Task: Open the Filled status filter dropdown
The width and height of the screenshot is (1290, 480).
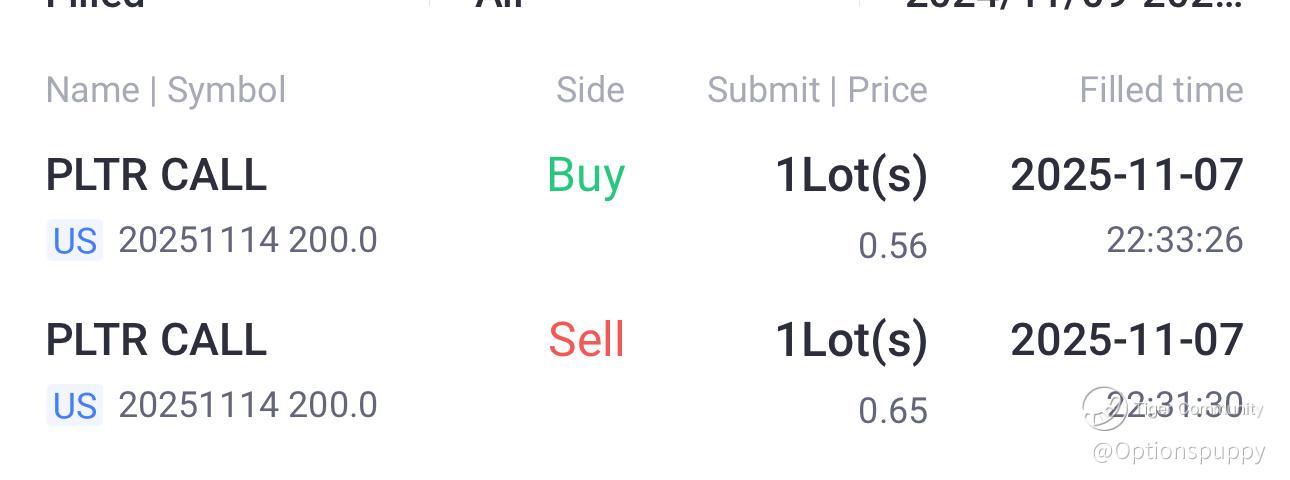Action: [95, 3]
